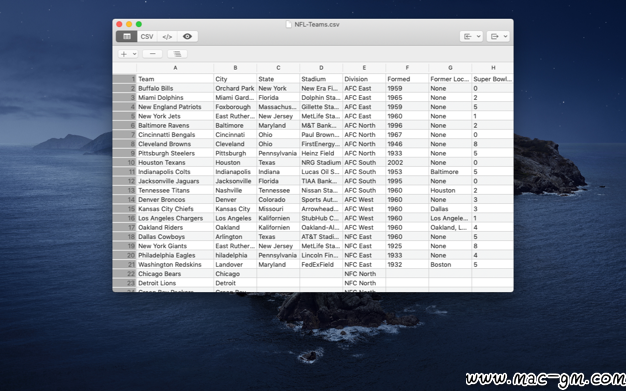Click the "Foxborough" city cell
The image size is (626, 391).
pos(235,107)
